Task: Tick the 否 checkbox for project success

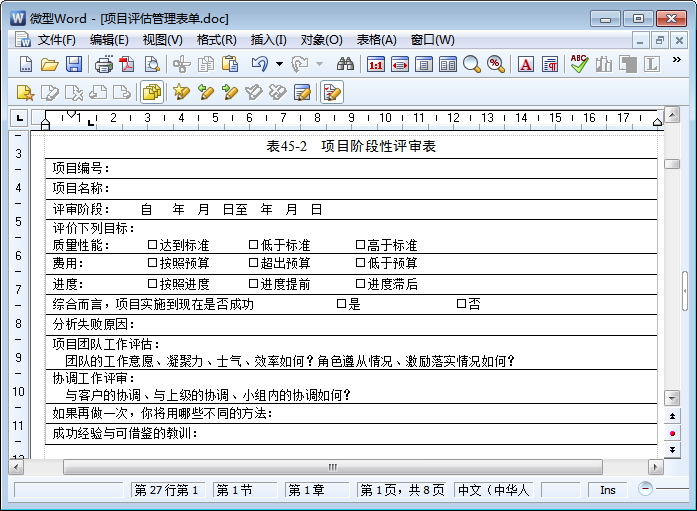Action: tap(461, 303)
